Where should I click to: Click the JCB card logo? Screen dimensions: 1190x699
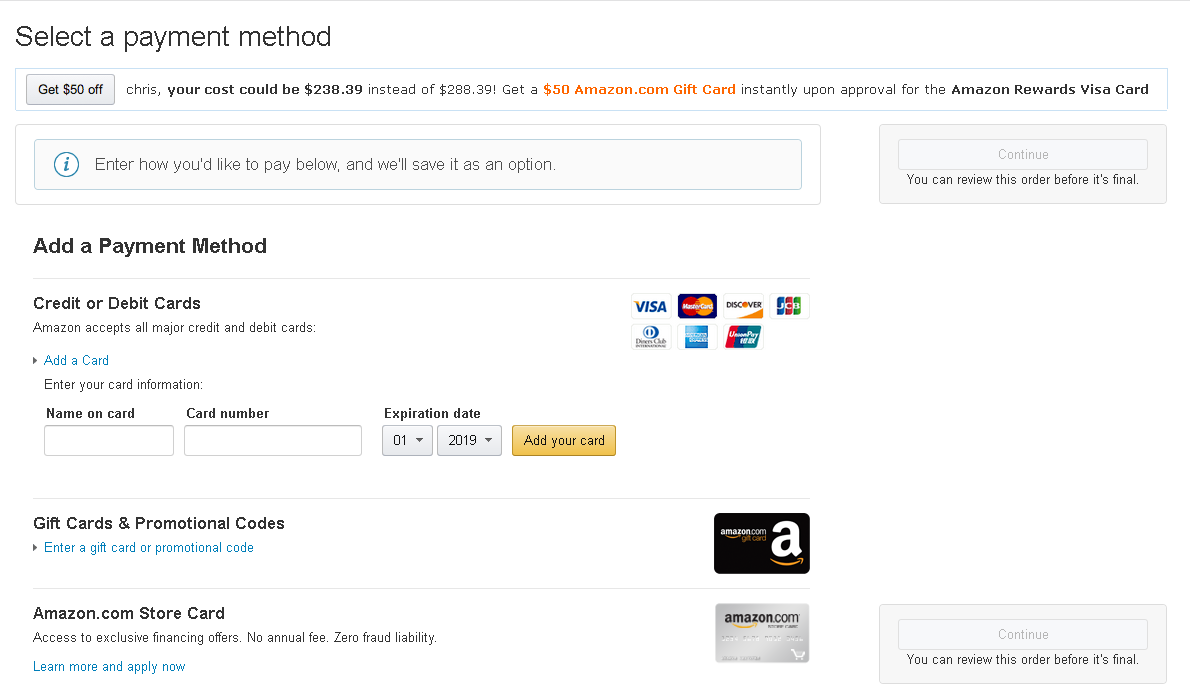point(788,306)
